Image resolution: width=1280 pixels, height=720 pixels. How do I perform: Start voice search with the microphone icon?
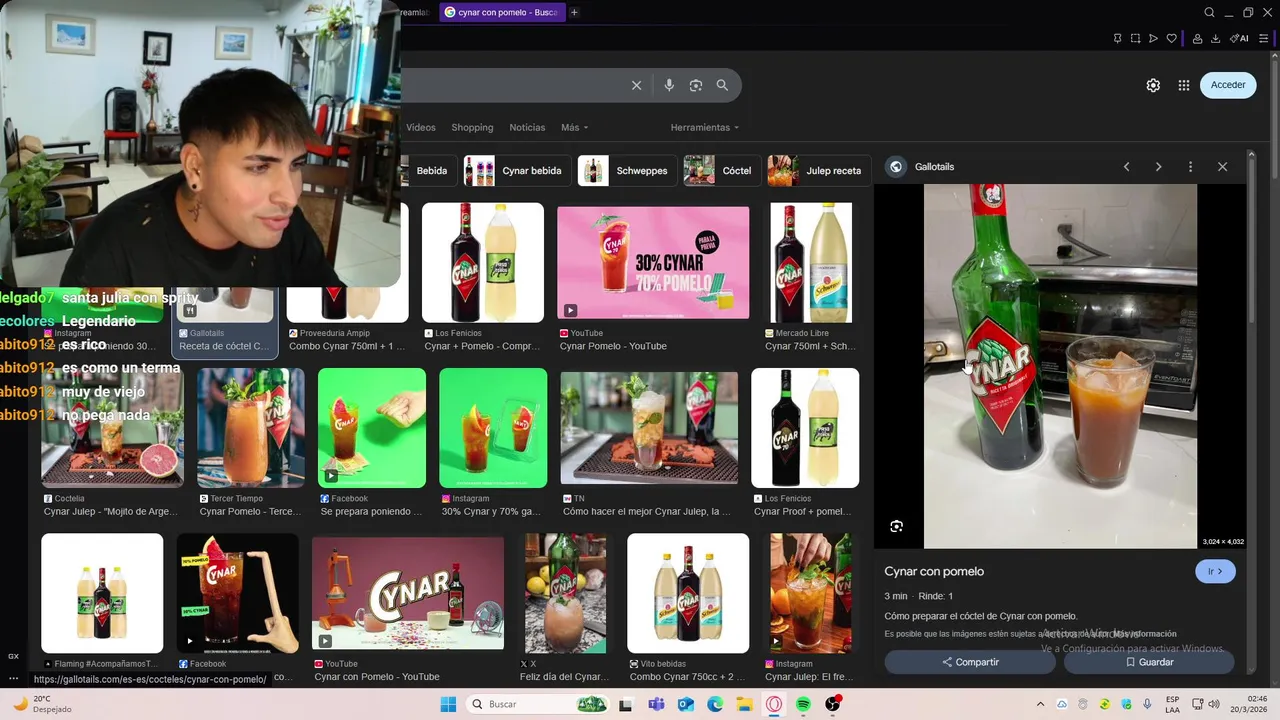[669, 86]
